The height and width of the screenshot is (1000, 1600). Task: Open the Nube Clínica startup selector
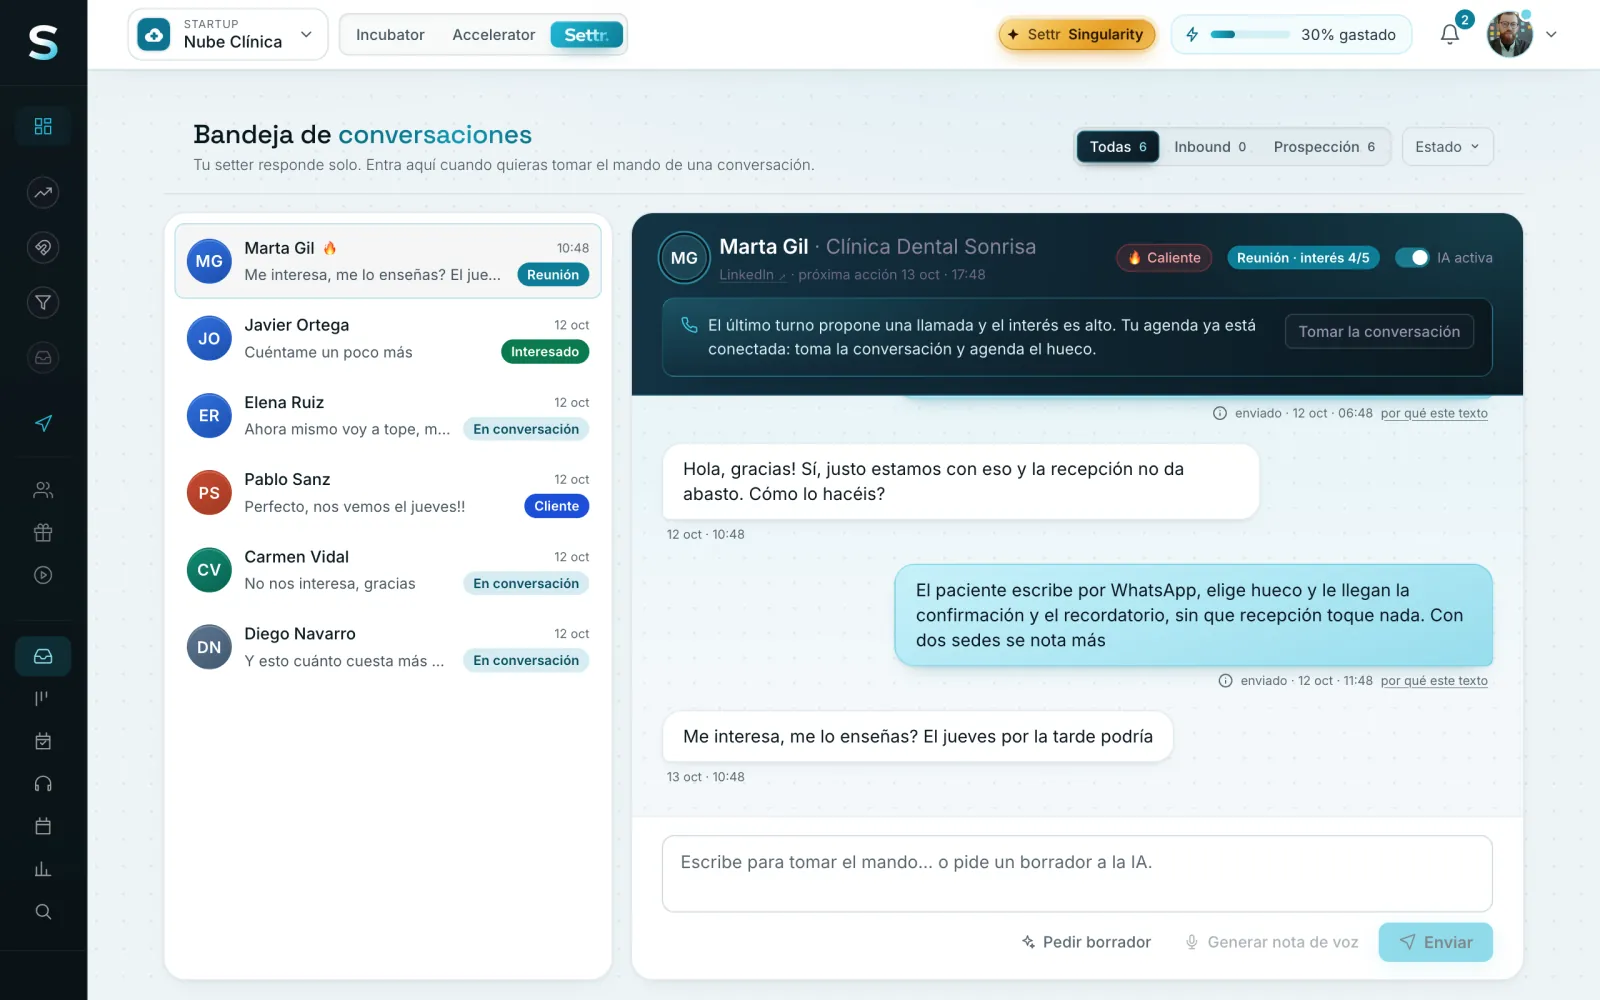pos(228,34)
